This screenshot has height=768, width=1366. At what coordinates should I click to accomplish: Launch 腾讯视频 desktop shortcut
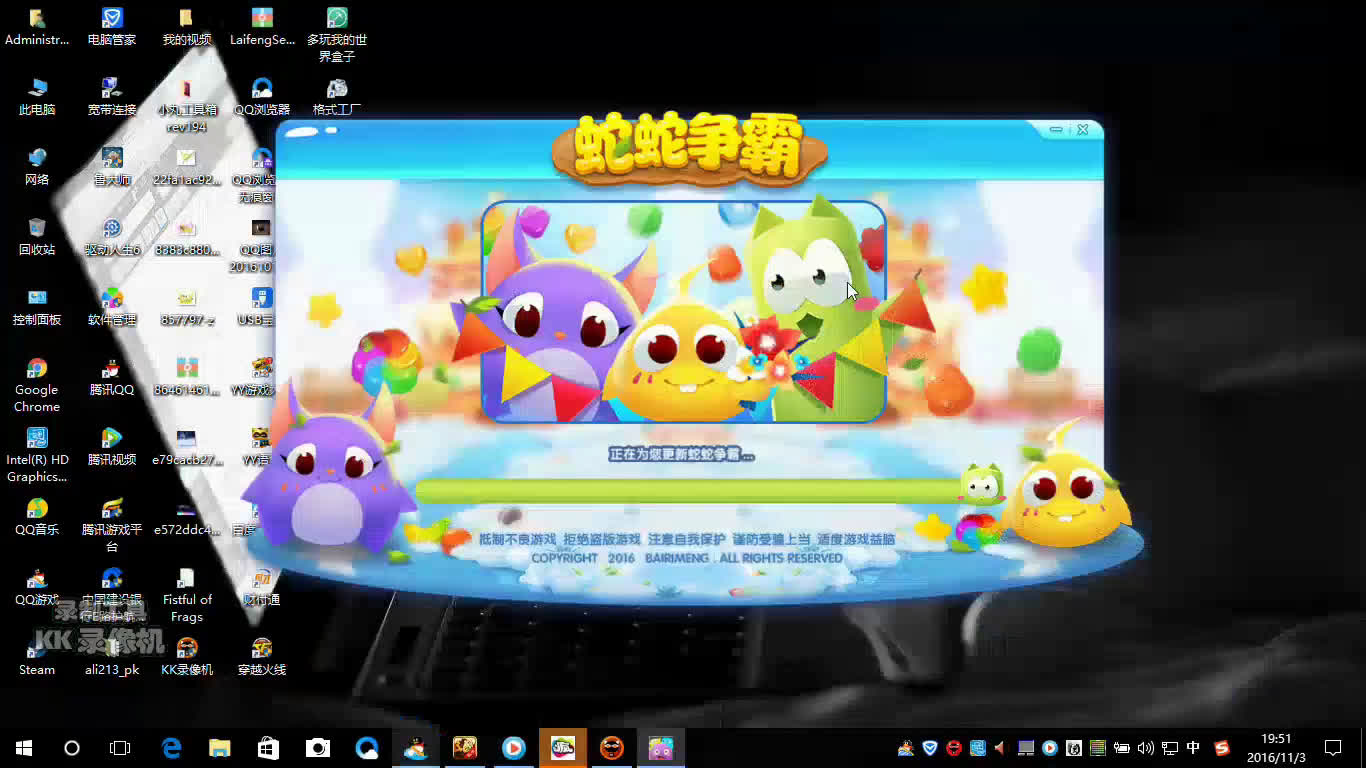(x=112, y=448)
